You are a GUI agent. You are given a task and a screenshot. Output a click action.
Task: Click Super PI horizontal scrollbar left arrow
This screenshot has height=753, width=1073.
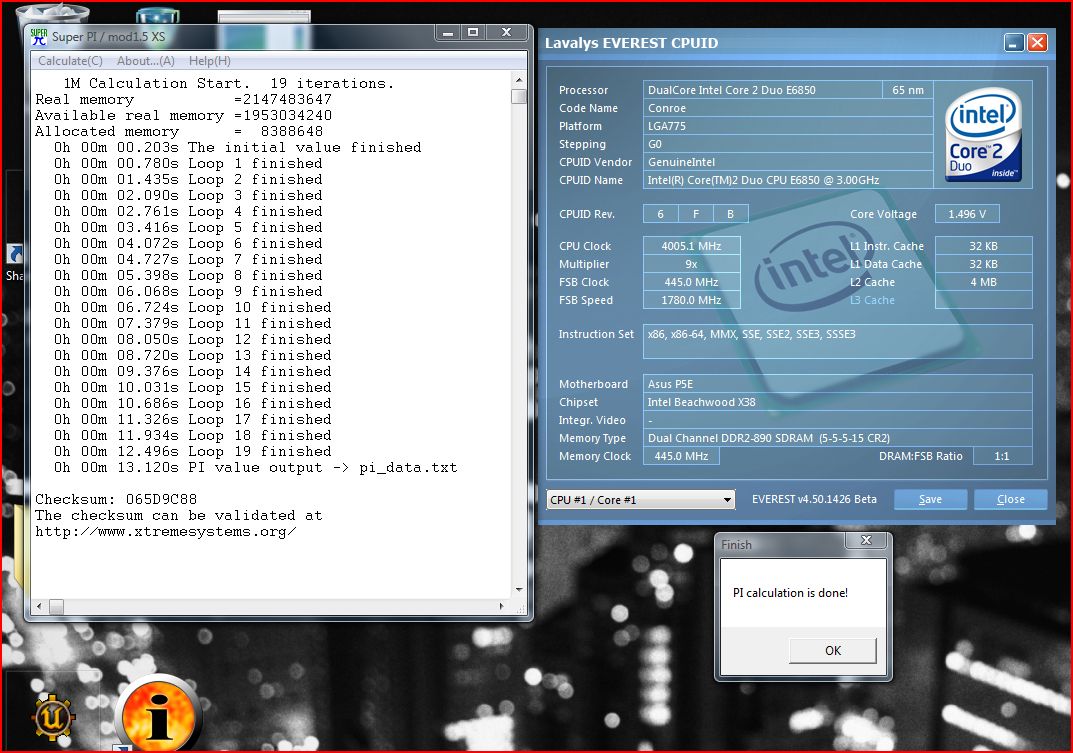pos(39,607)
